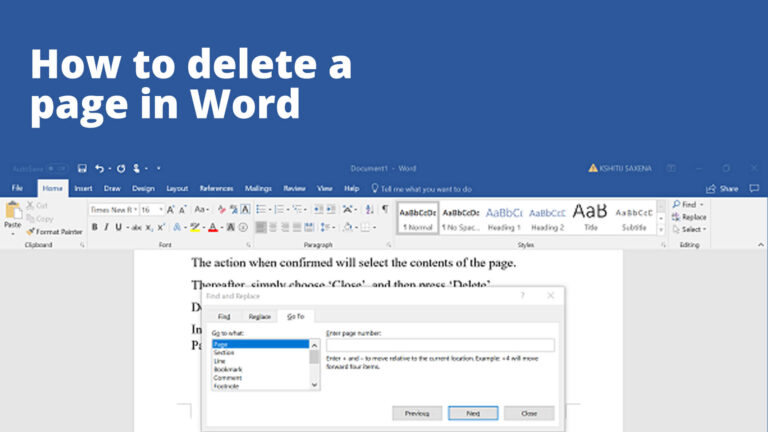The height and width of the screenshot is (432, 768).
Task: Switch to the Replace tab in dialog
Action: 259,317
